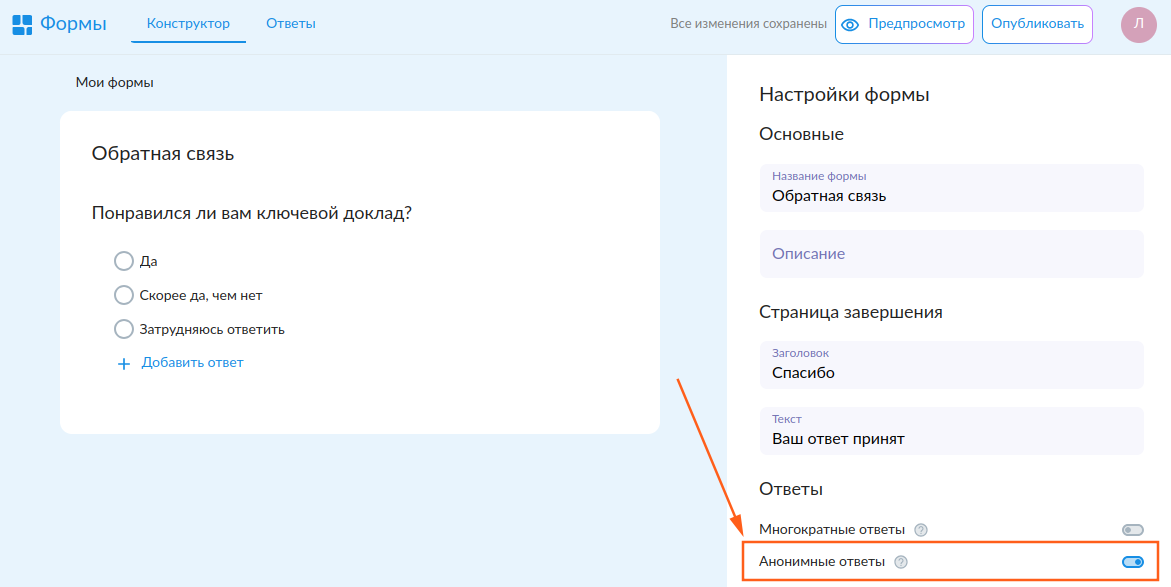Click the Настройки формы heading
Viewport: 1171px width, 587px height.
coord(844,95)
